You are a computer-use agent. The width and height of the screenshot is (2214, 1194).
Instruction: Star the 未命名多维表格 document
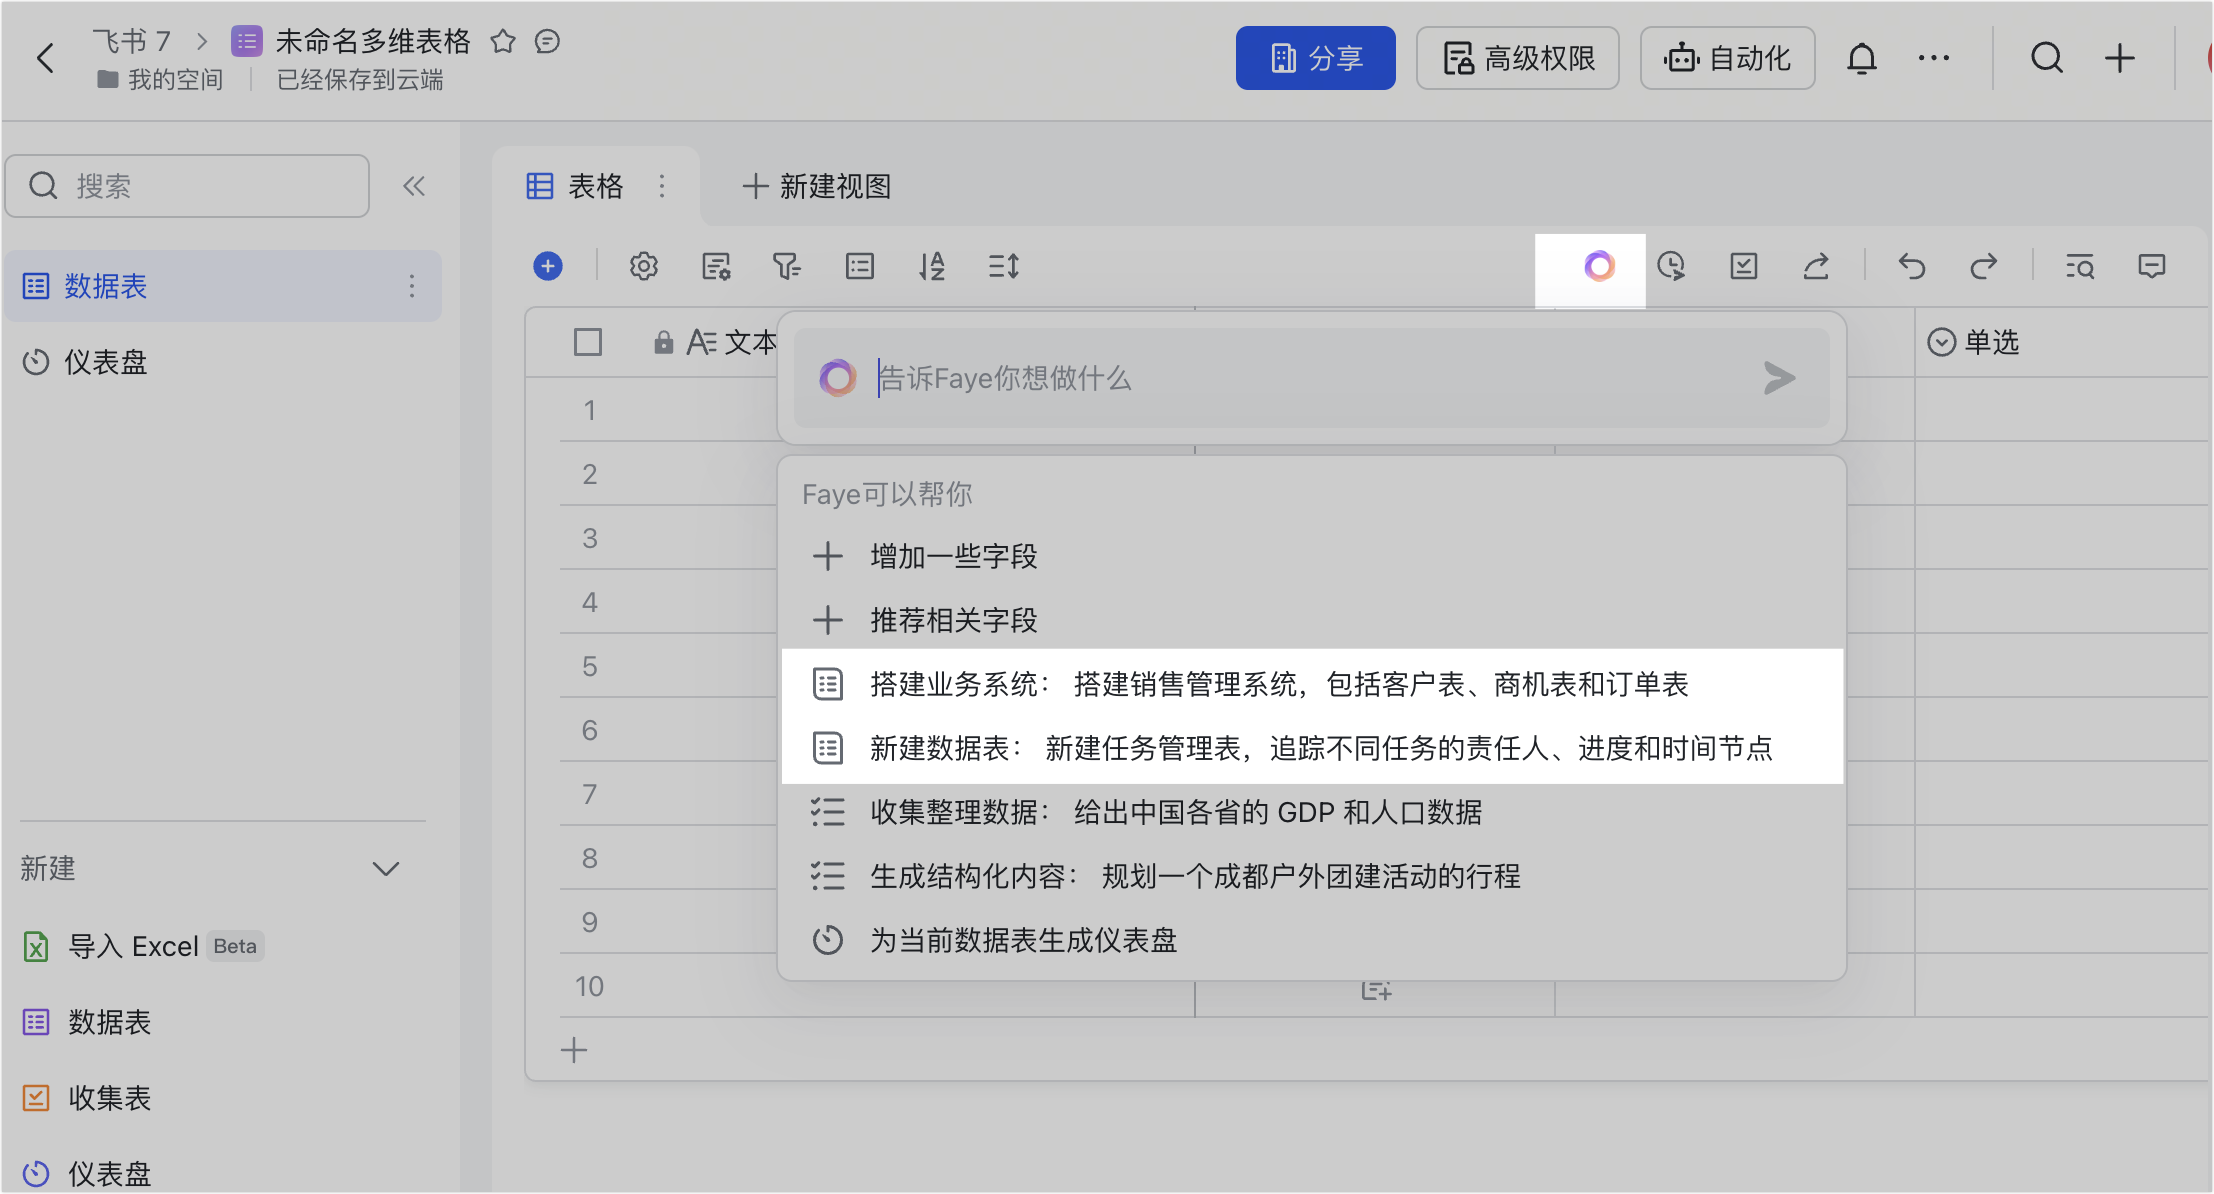pyautogui.click(x=503, y=41)
